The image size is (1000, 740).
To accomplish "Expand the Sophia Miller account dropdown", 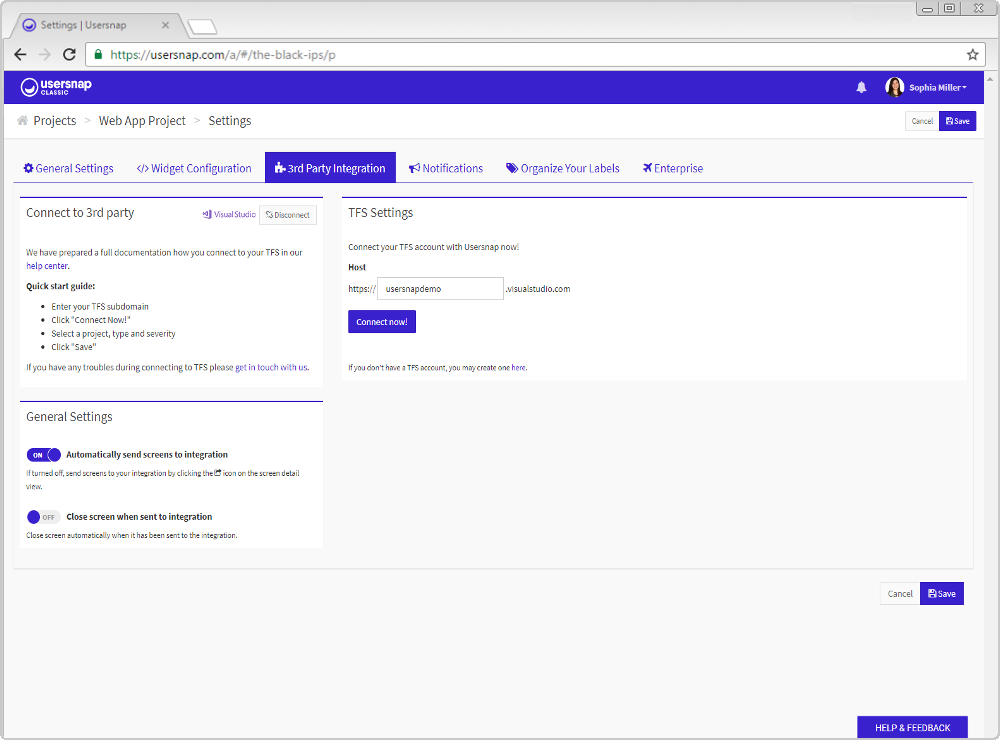I will tap(938, 87).
